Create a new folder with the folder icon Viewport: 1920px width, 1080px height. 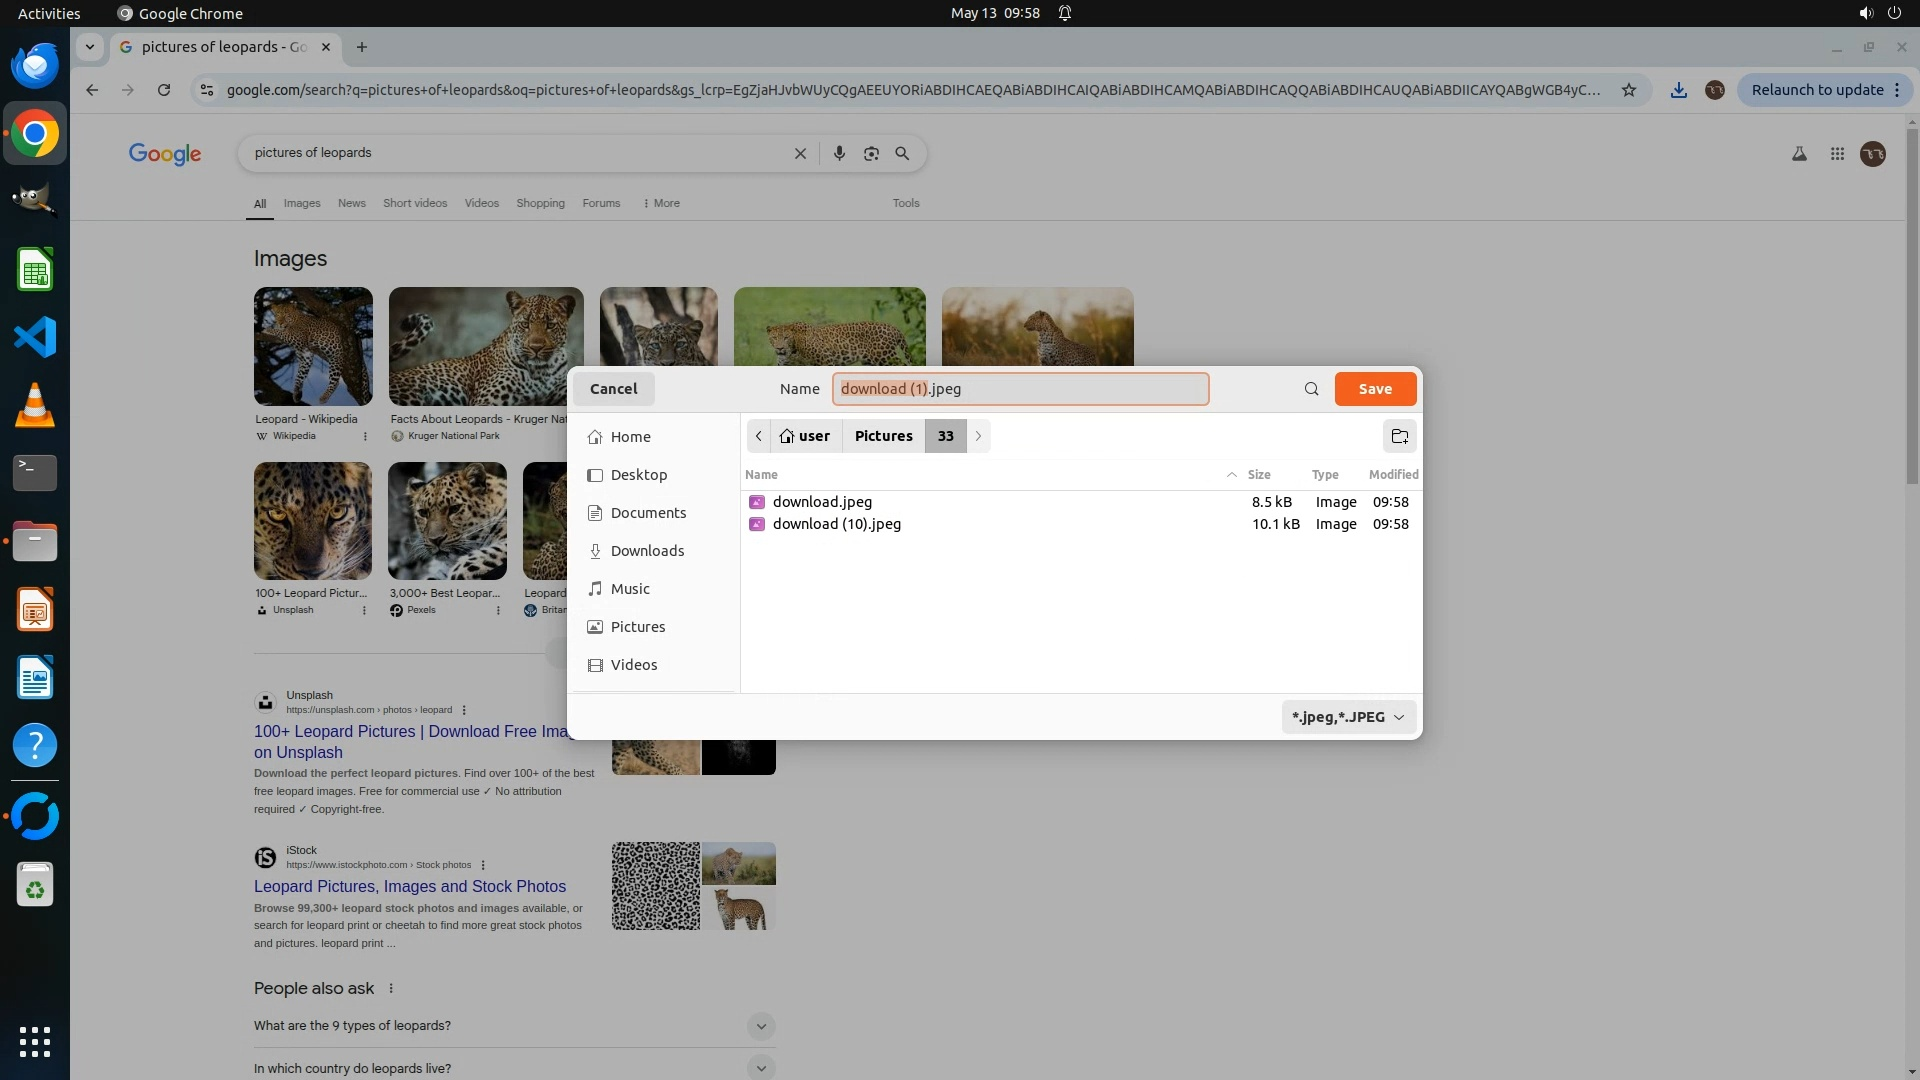pyautogui.click(x=1399, y=436)
